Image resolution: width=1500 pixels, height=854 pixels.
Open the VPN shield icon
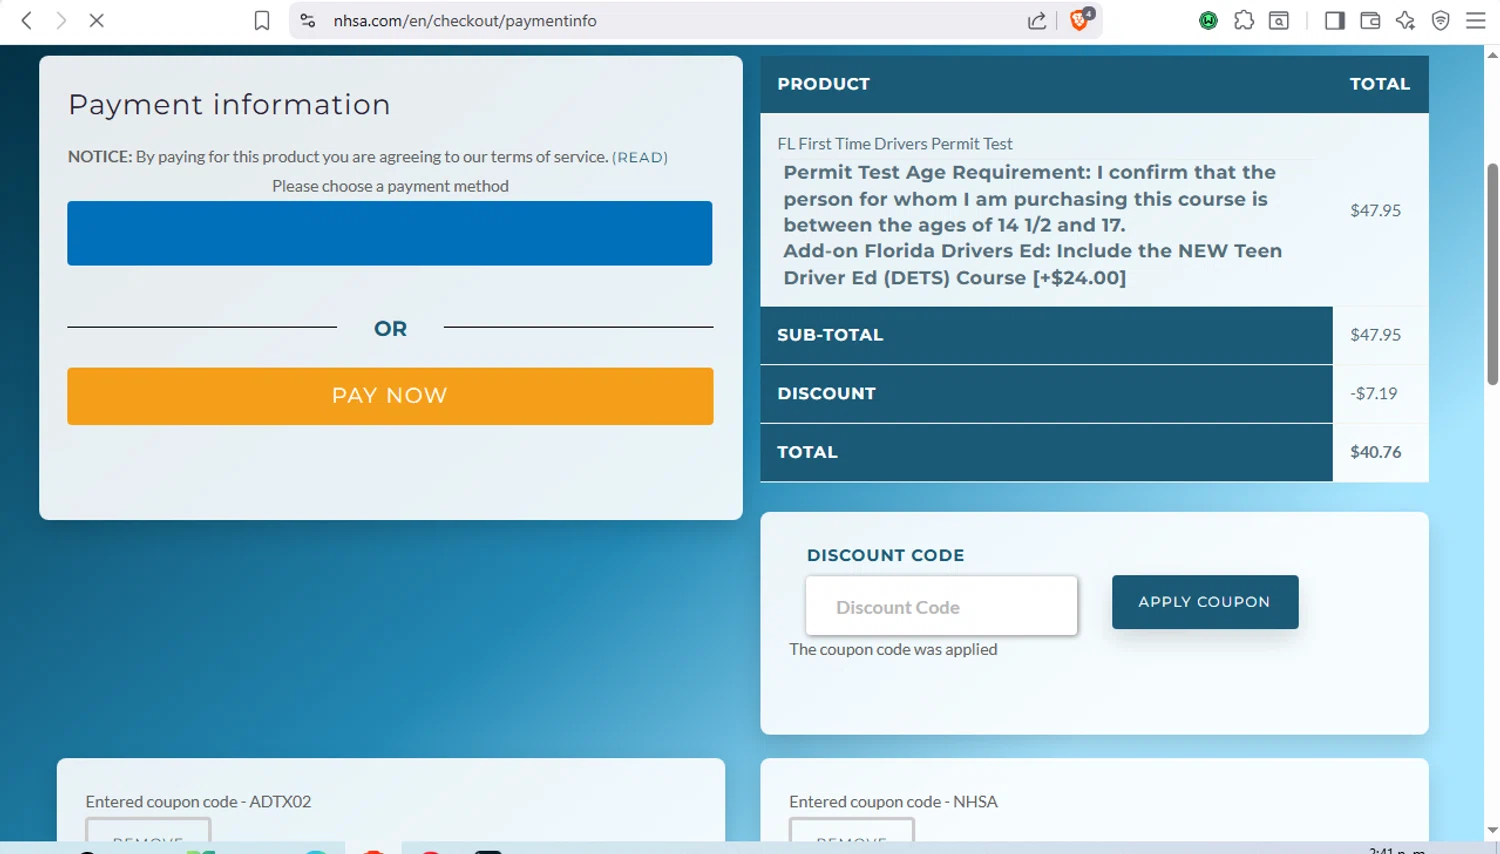point(1441,20)
